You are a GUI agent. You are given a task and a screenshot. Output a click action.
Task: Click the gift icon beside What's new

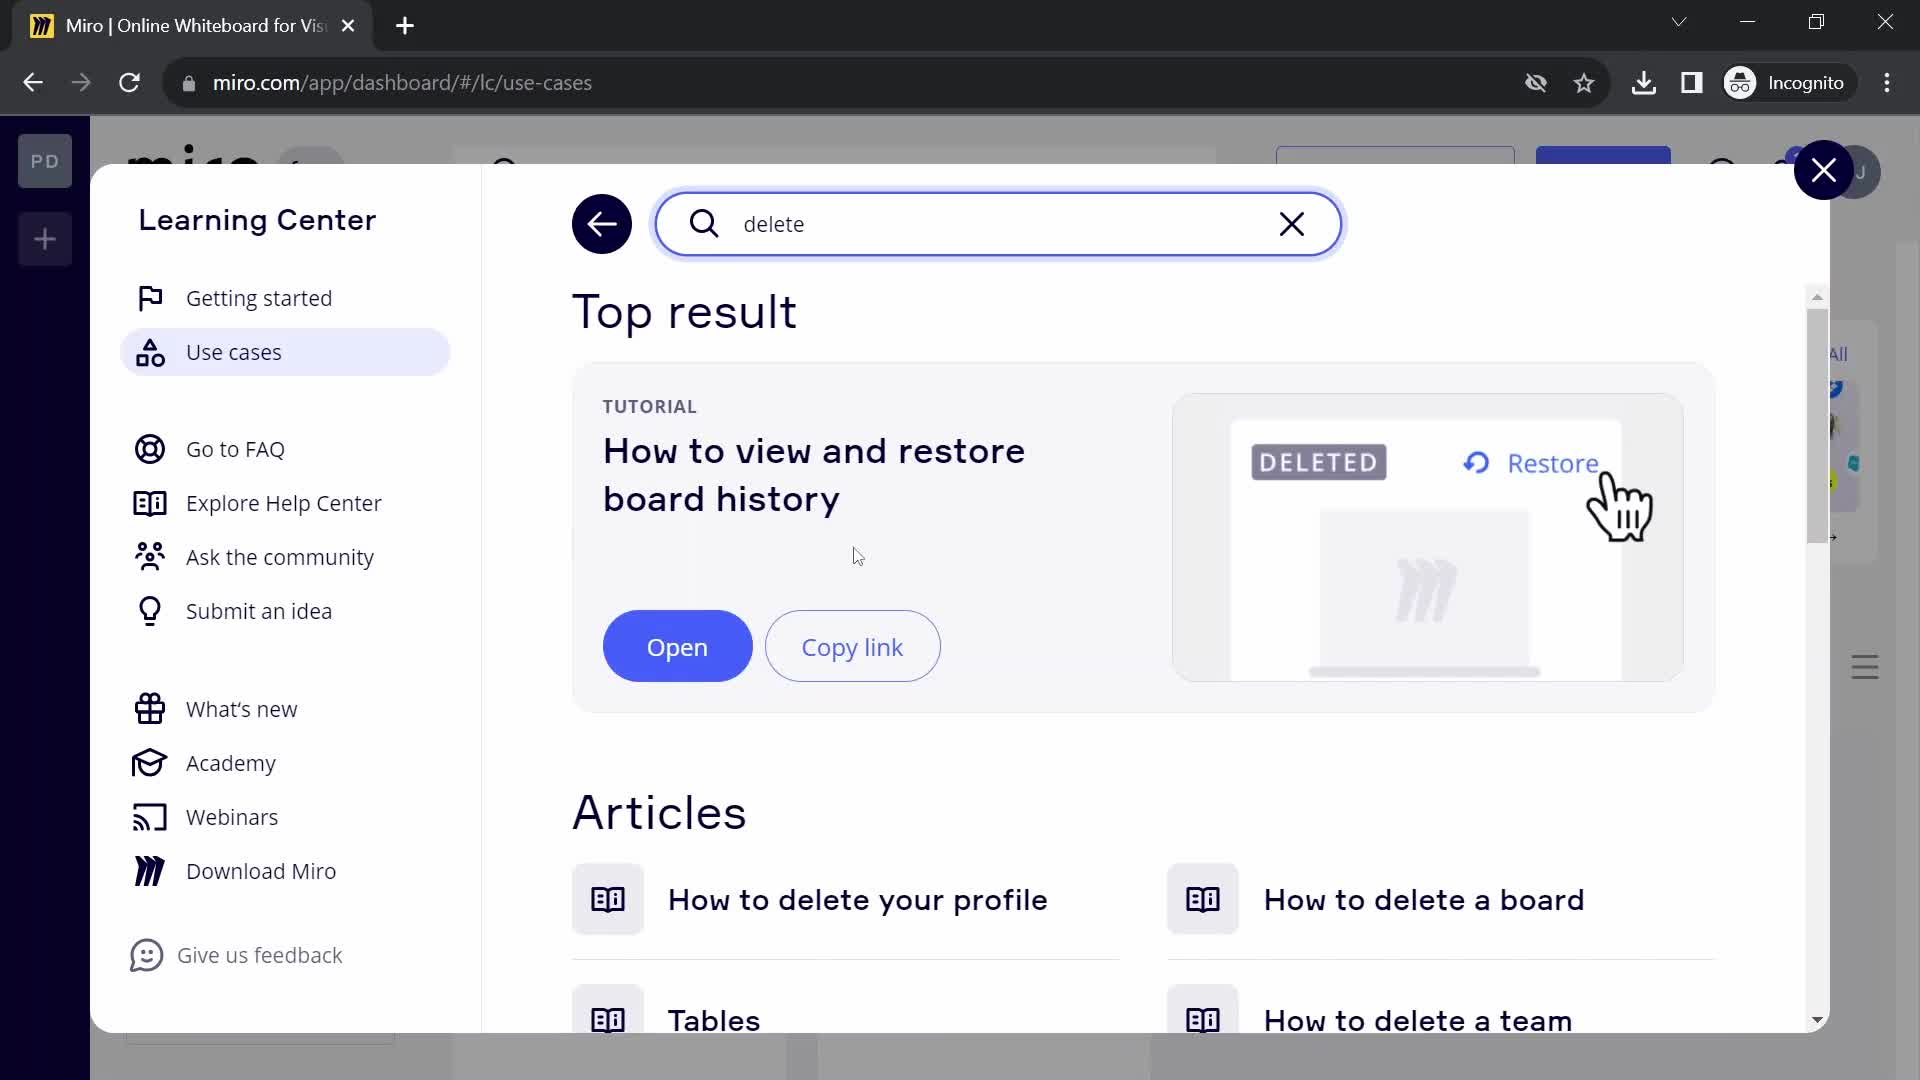pyautogui.click(x=150, y=709)
